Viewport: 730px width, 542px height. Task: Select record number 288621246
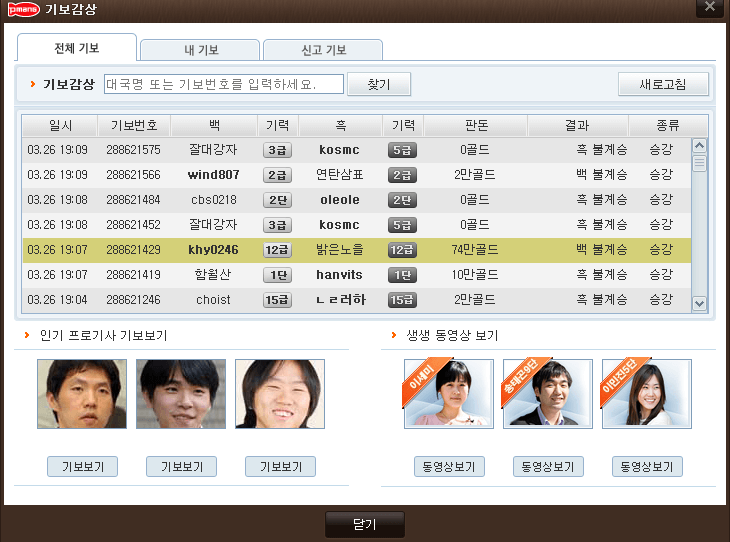357,300
